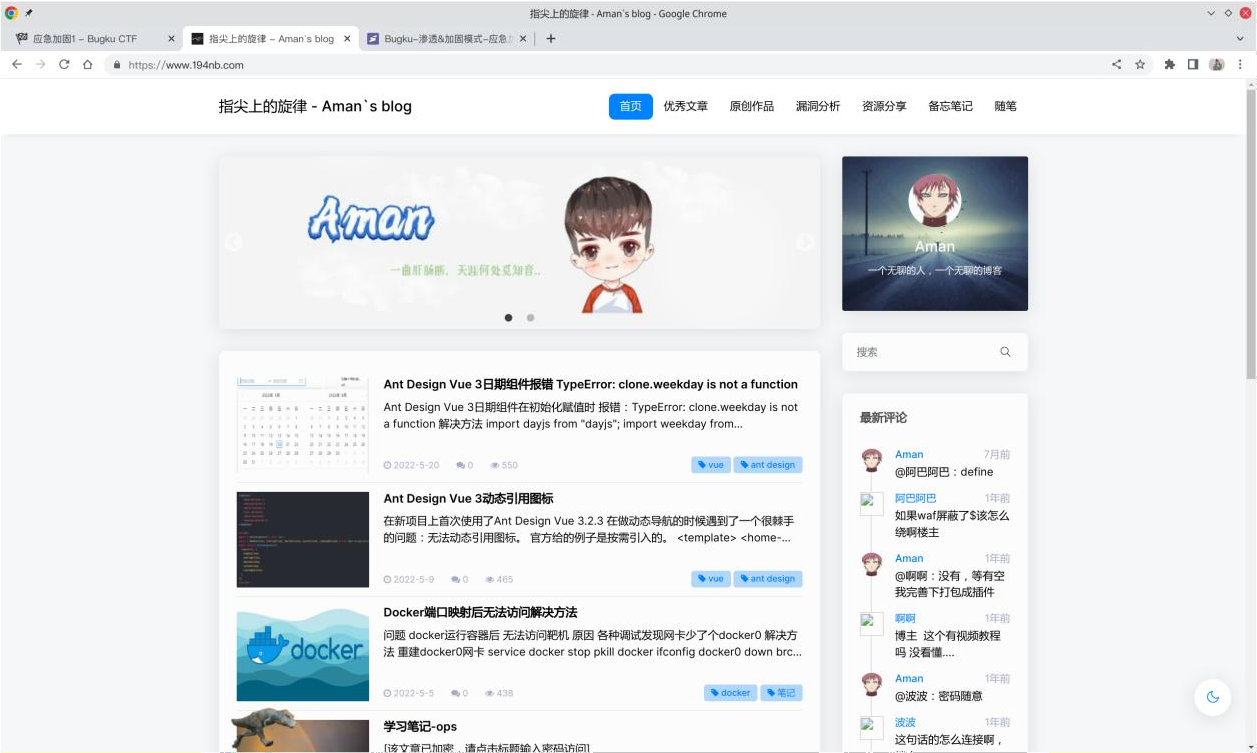
Task: Toggle dark mode moon button
Action: pyautogui.click(x=1213, y=697)
